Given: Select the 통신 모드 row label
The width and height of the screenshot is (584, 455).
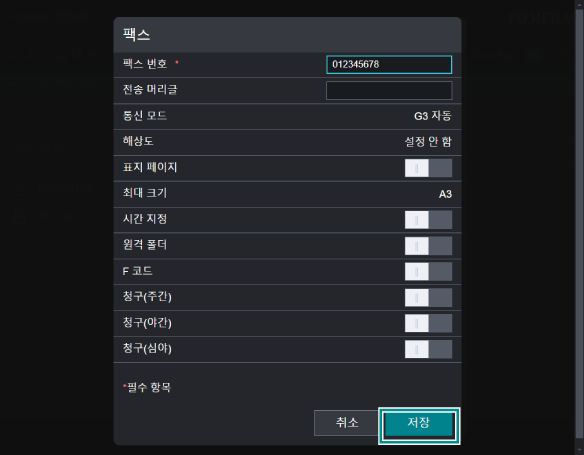Looking at the screenshot, I should [x=145, y=116].
